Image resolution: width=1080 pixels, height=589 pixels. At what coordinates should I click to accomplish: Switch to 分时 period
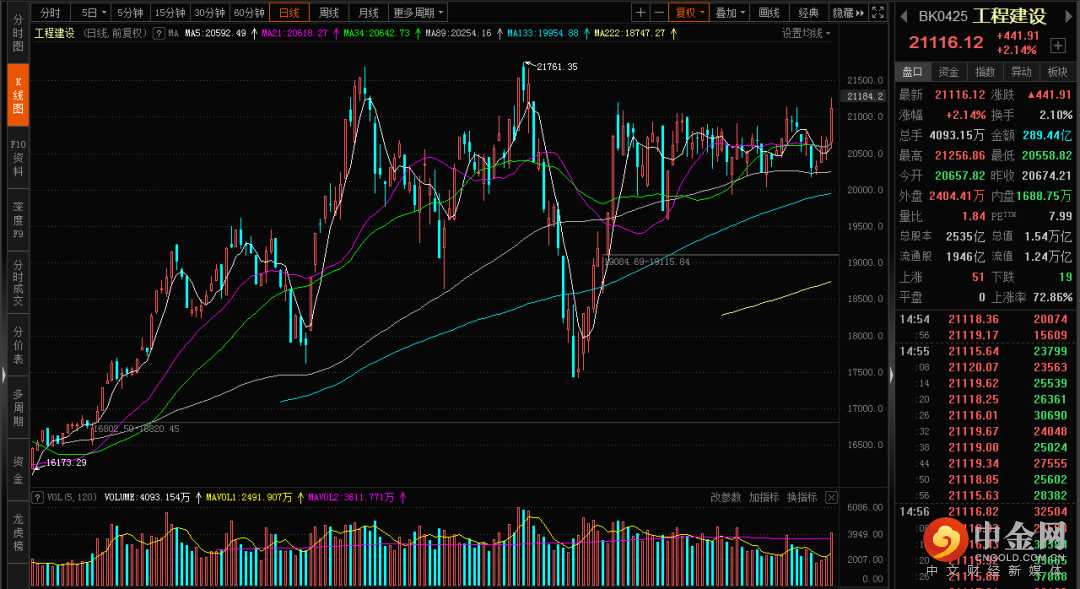click(50, 12)
